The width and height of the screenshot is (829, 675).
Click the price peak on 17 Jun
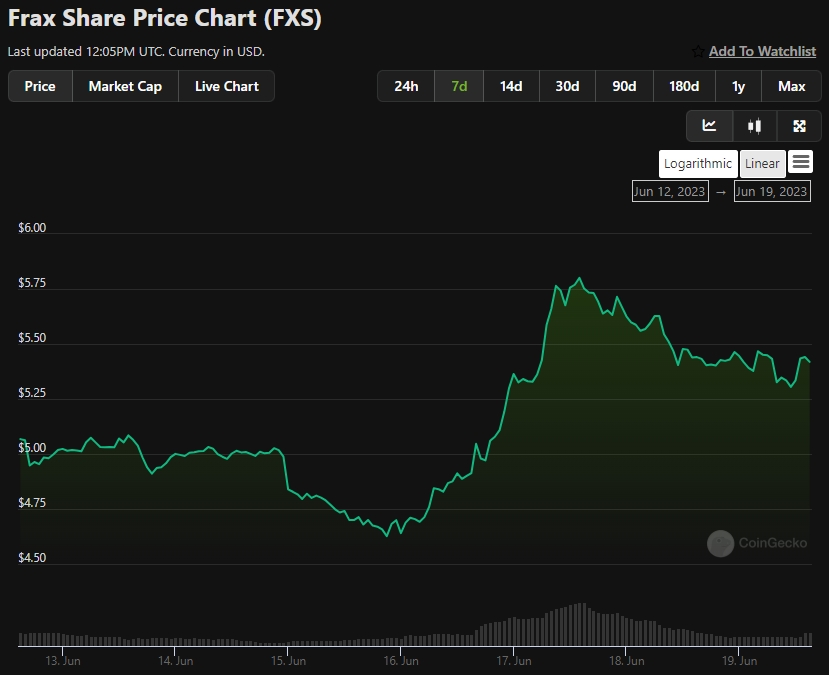click(580, 279)
